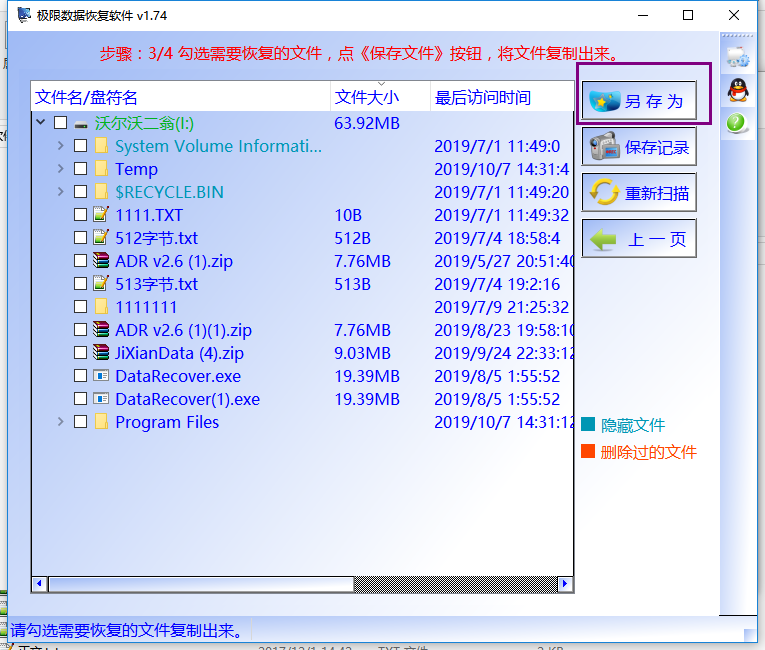The width and height of the screenshot is (765, 650).
Task: Click the drive icon for 沃尔沃二翁(I:)
Action: (x=81, y=124)
